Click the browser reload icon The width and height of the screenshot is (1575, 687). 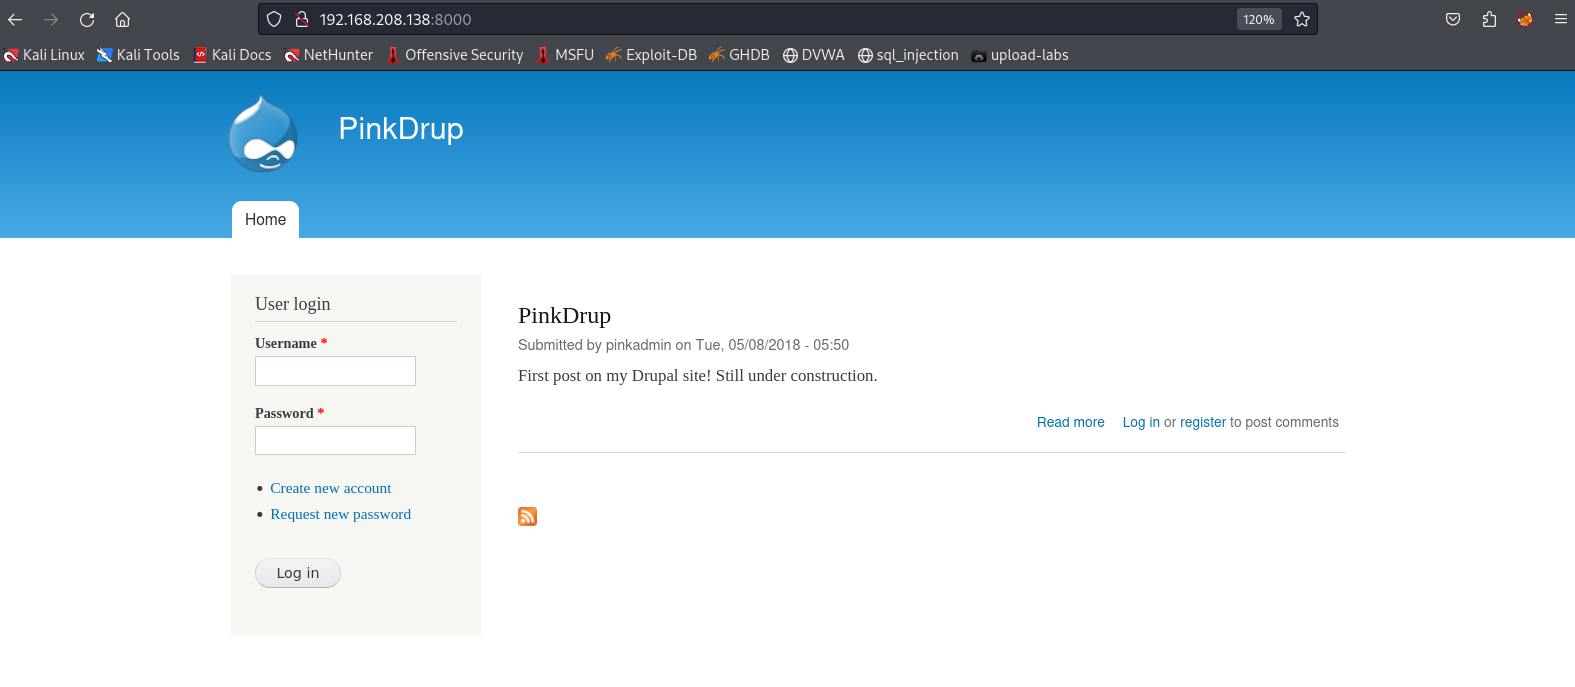[x=87, y=20]
